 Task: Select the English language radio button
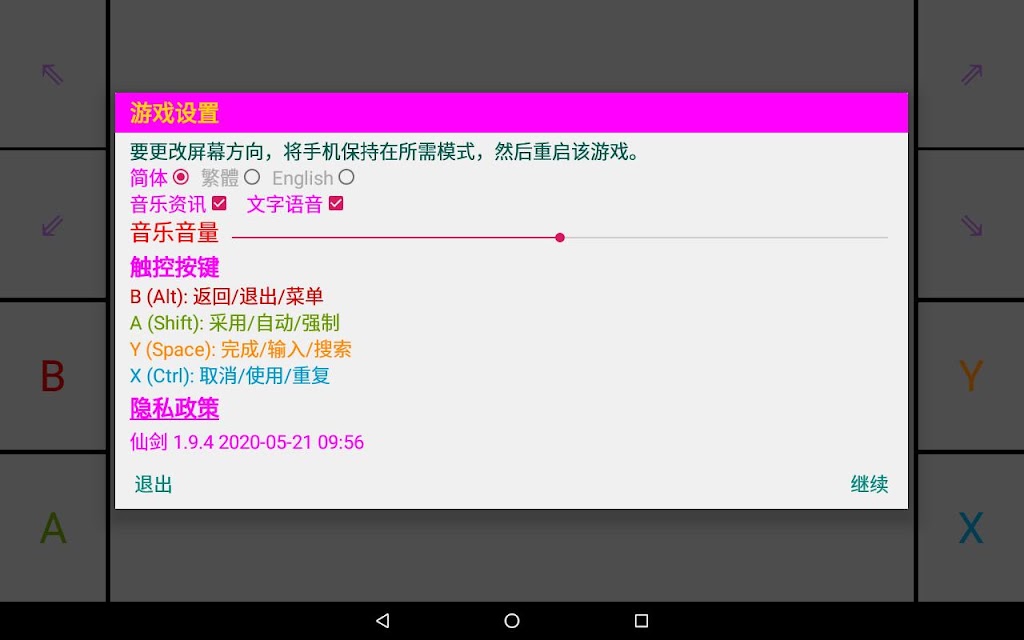coord(347,177)
